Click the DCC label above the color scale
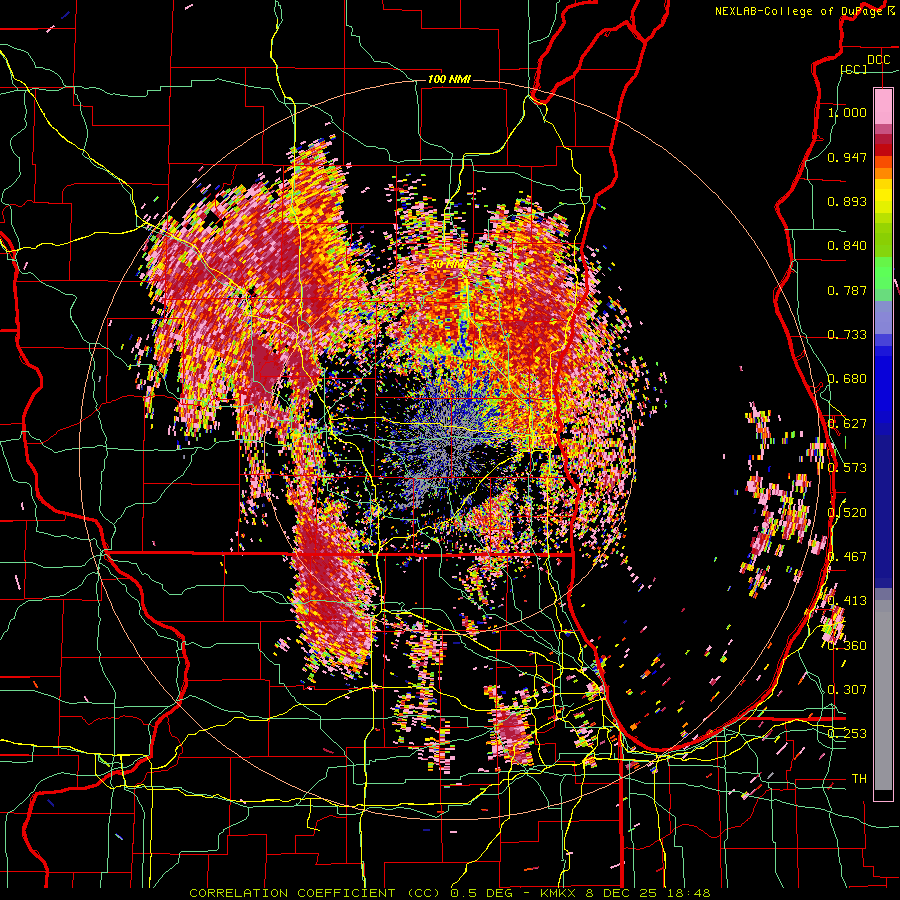 click(x=878, y=60)
